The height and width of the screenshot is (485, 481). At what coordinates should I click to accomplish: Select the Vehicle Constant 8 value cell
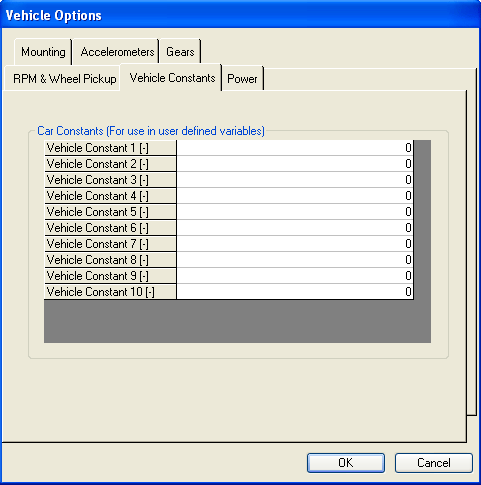click(295, 260)
